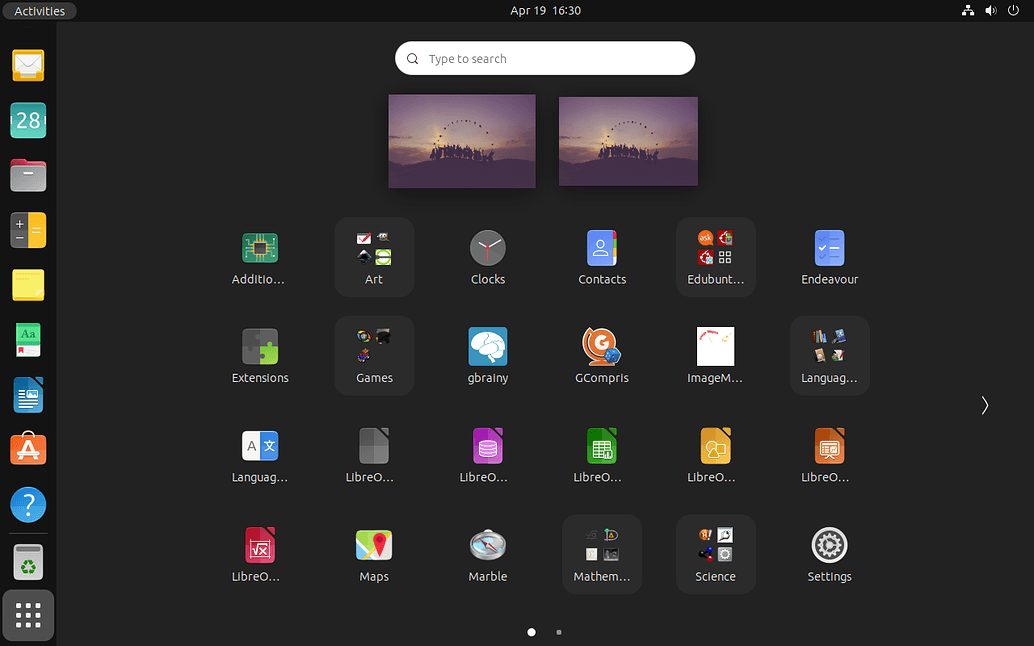Open the mail client from the dock
Screen dimensions: 1034x646
(x=27, y=65)
